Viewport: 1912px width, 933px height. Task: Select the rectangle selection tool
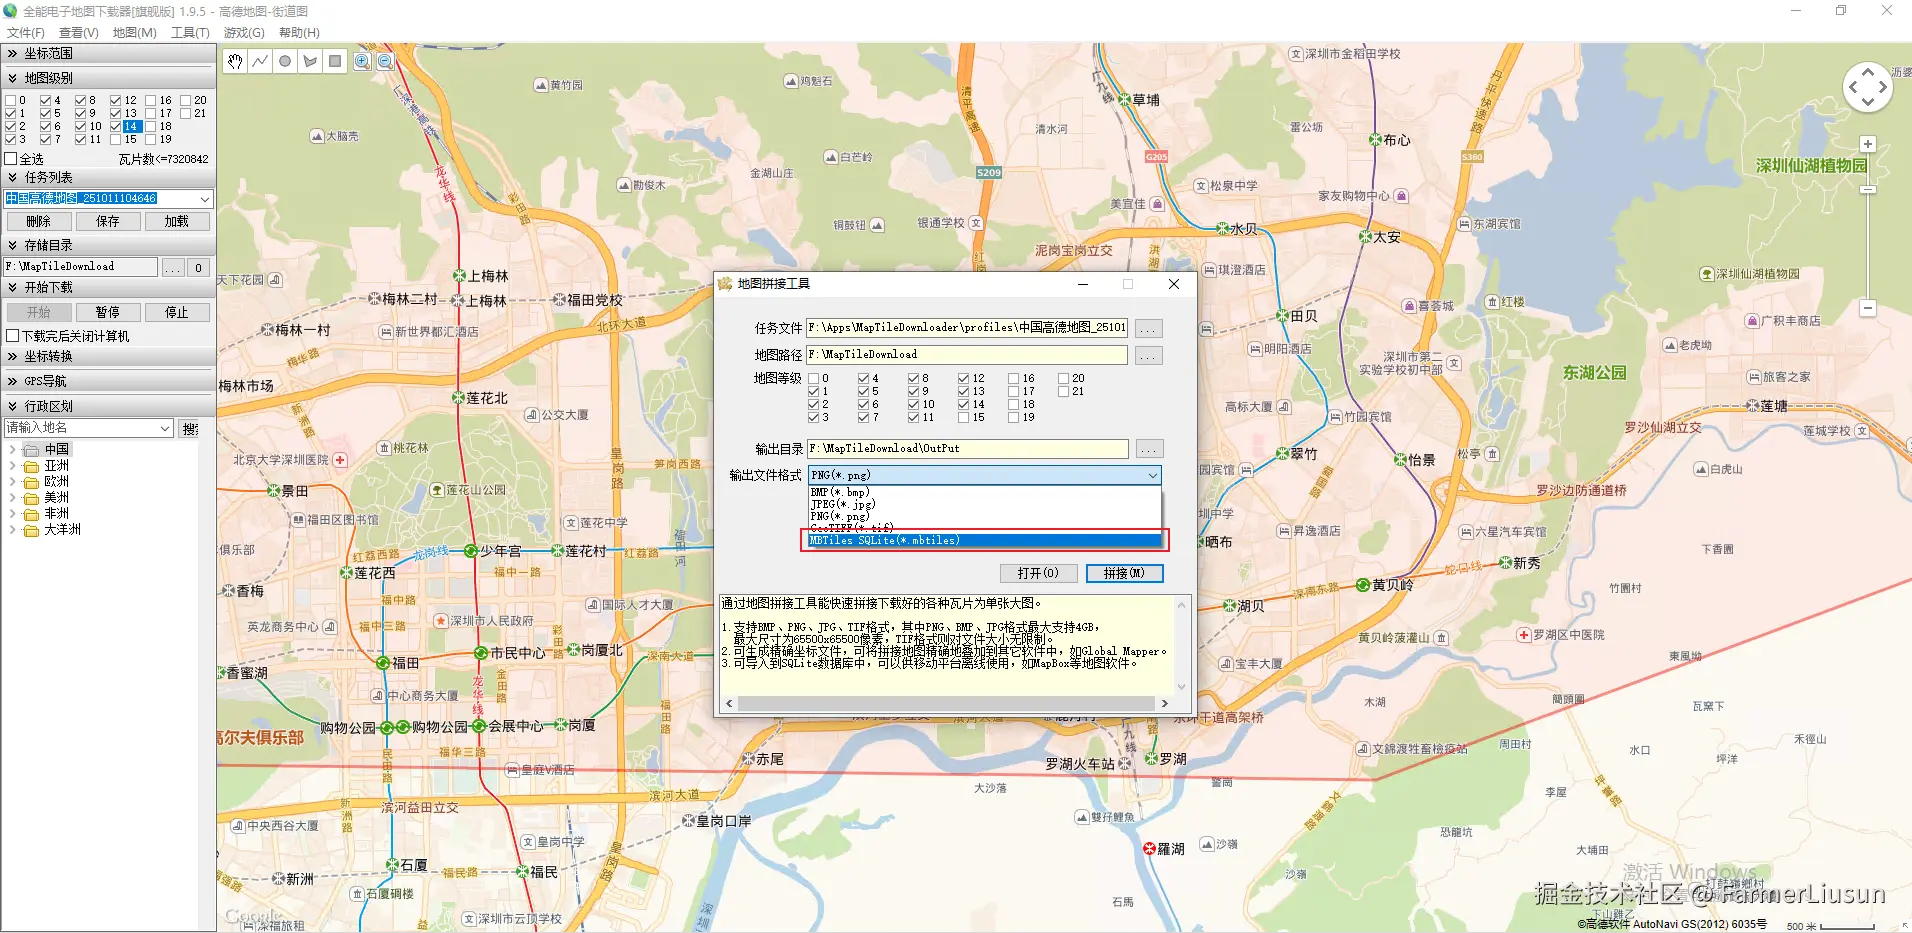coord(335,61)
